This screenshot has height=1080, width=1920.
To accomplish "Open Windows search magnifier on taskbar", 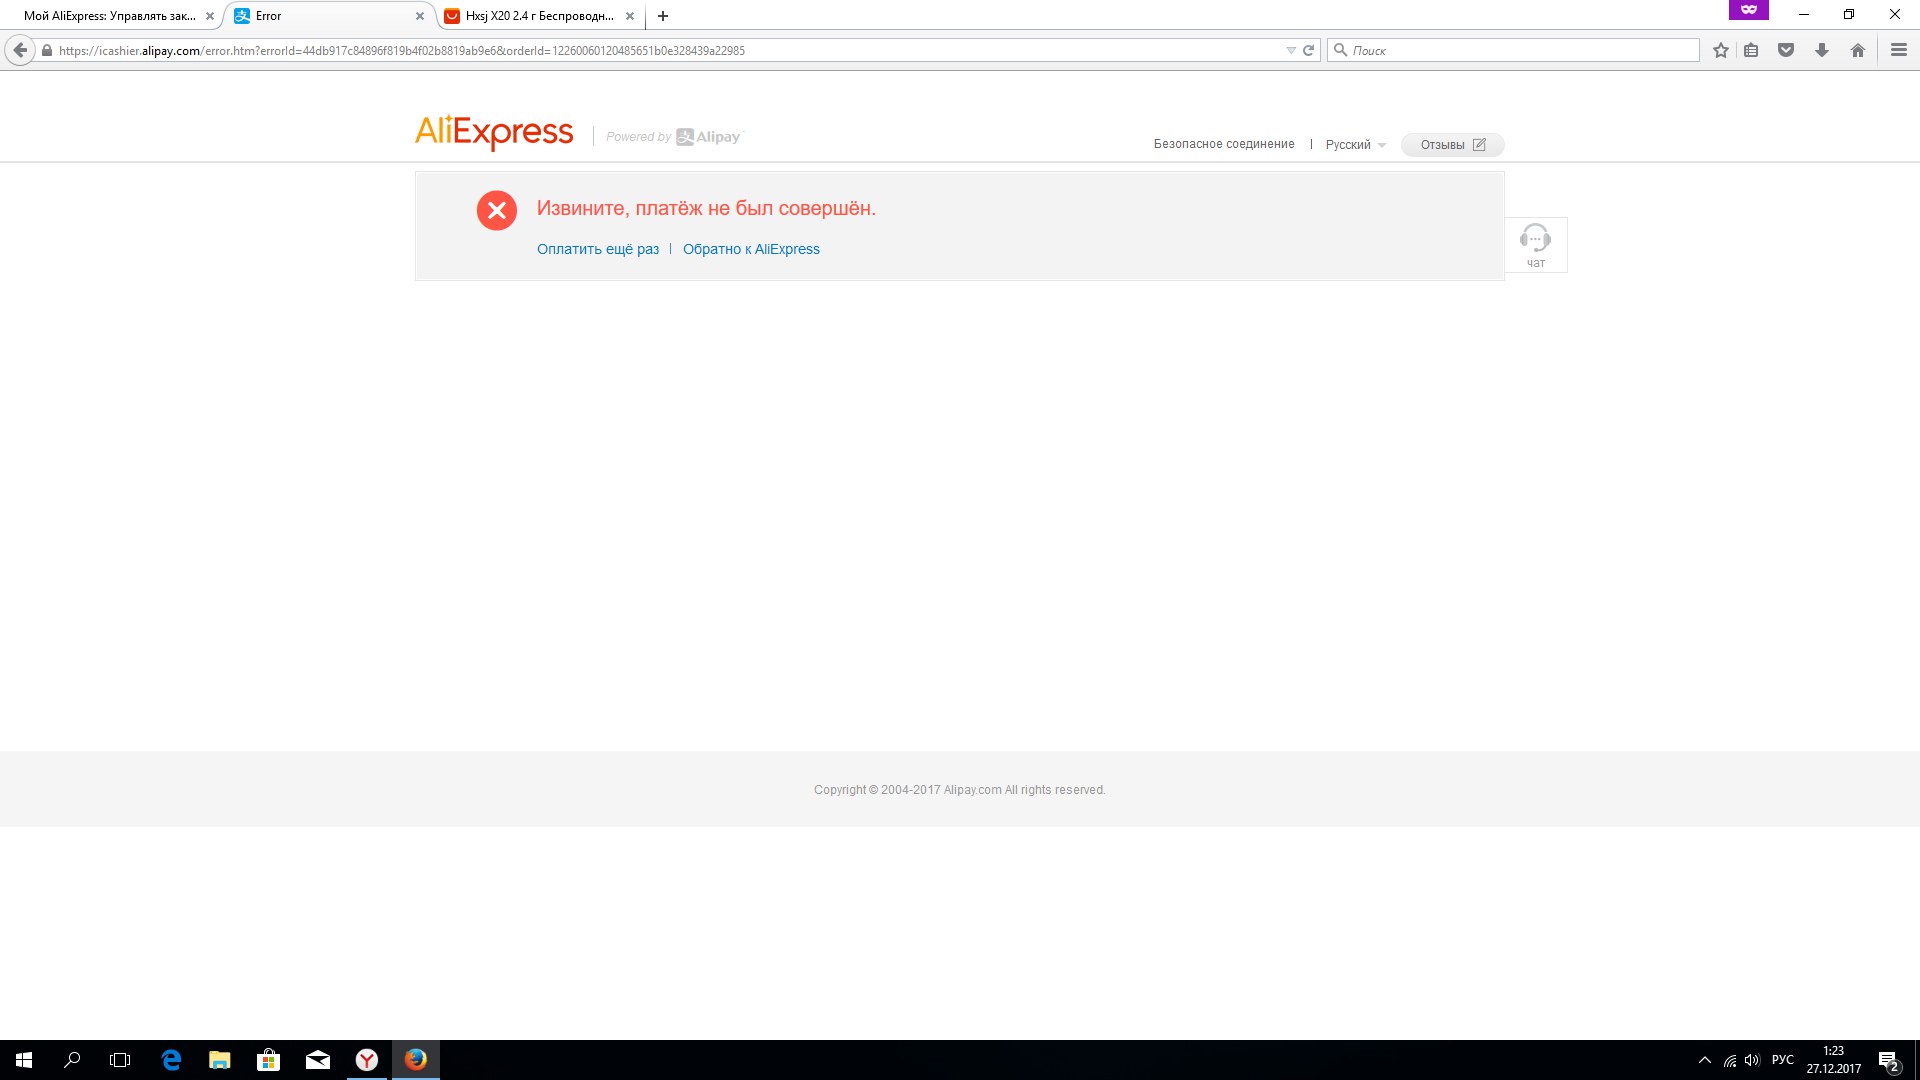I will [72, 1060].
